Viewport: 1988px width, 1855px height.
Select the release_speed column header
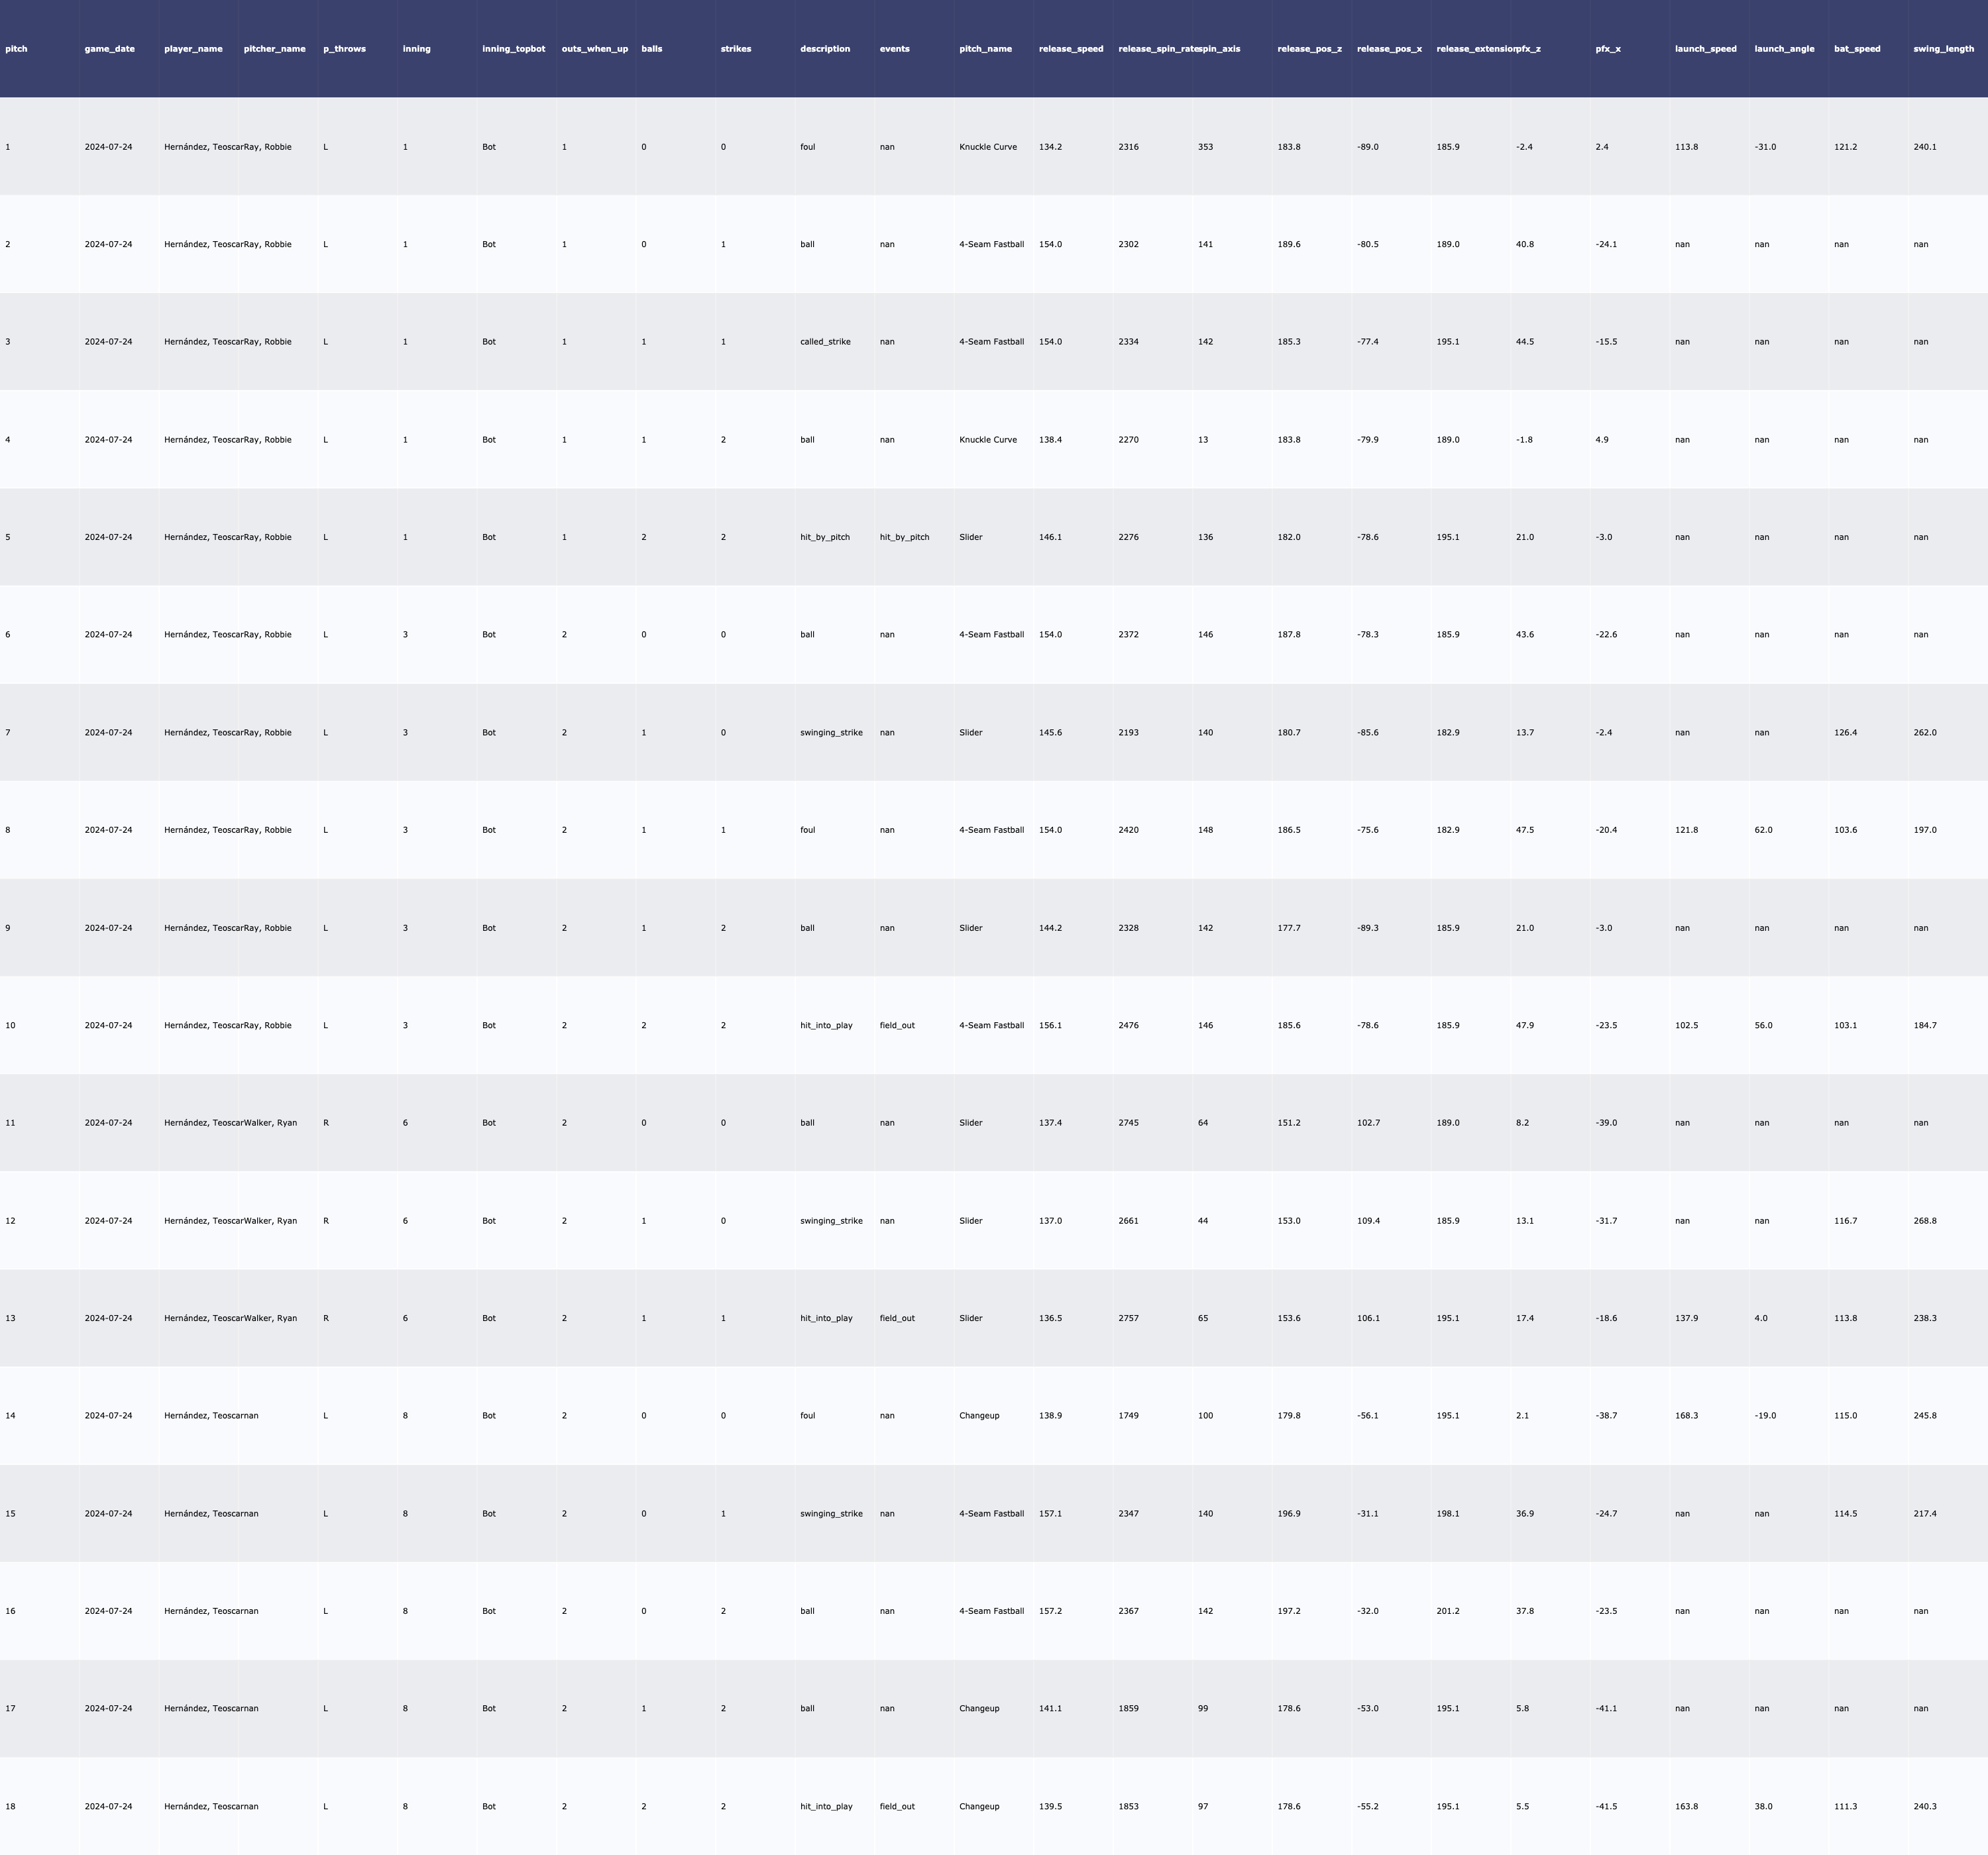(1071, 49)
